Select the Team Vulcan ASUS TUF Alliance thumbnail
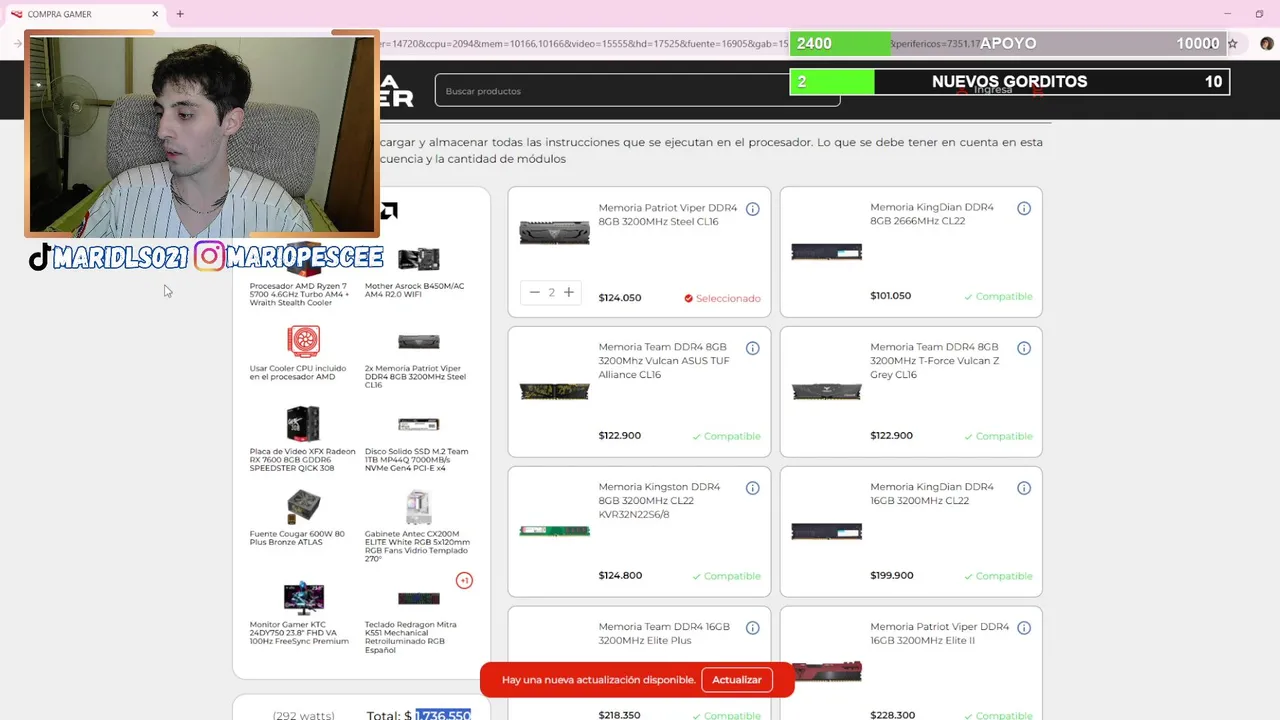This screenshot has width=1280, height=720. [x=555, y=392]
